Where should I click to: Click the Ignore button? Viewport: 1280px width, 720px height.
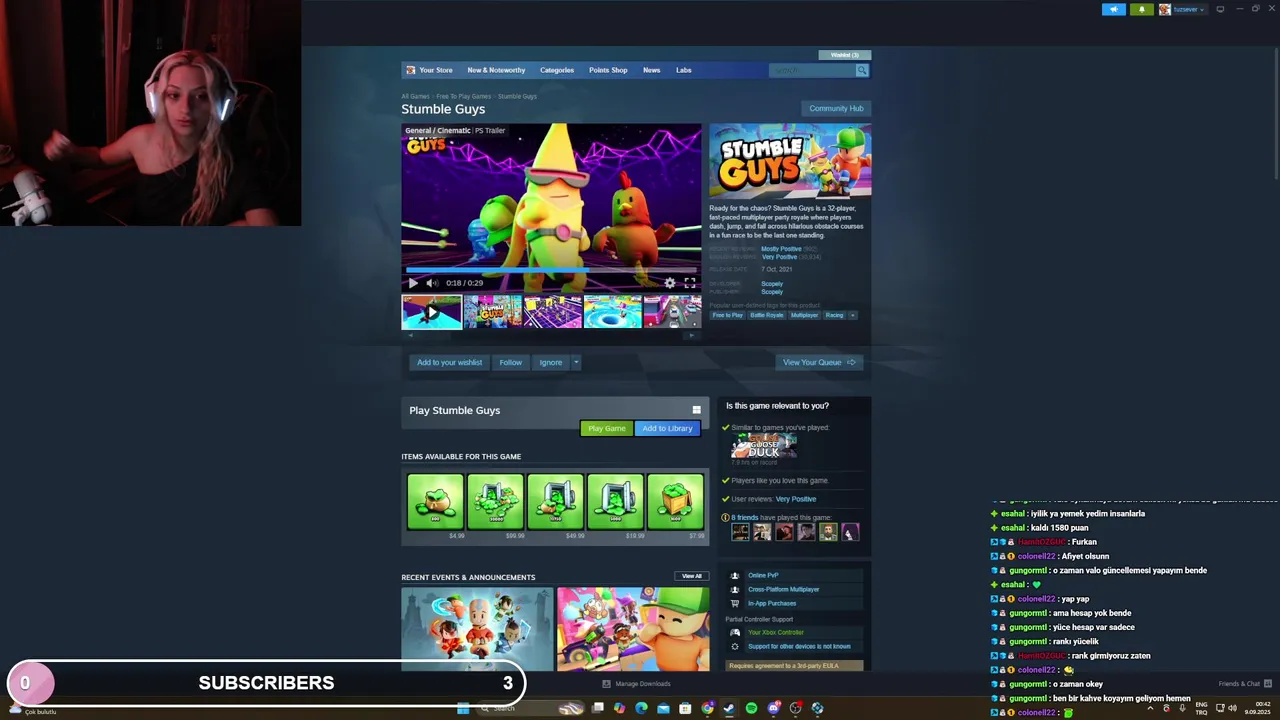[x=550, y=362]
